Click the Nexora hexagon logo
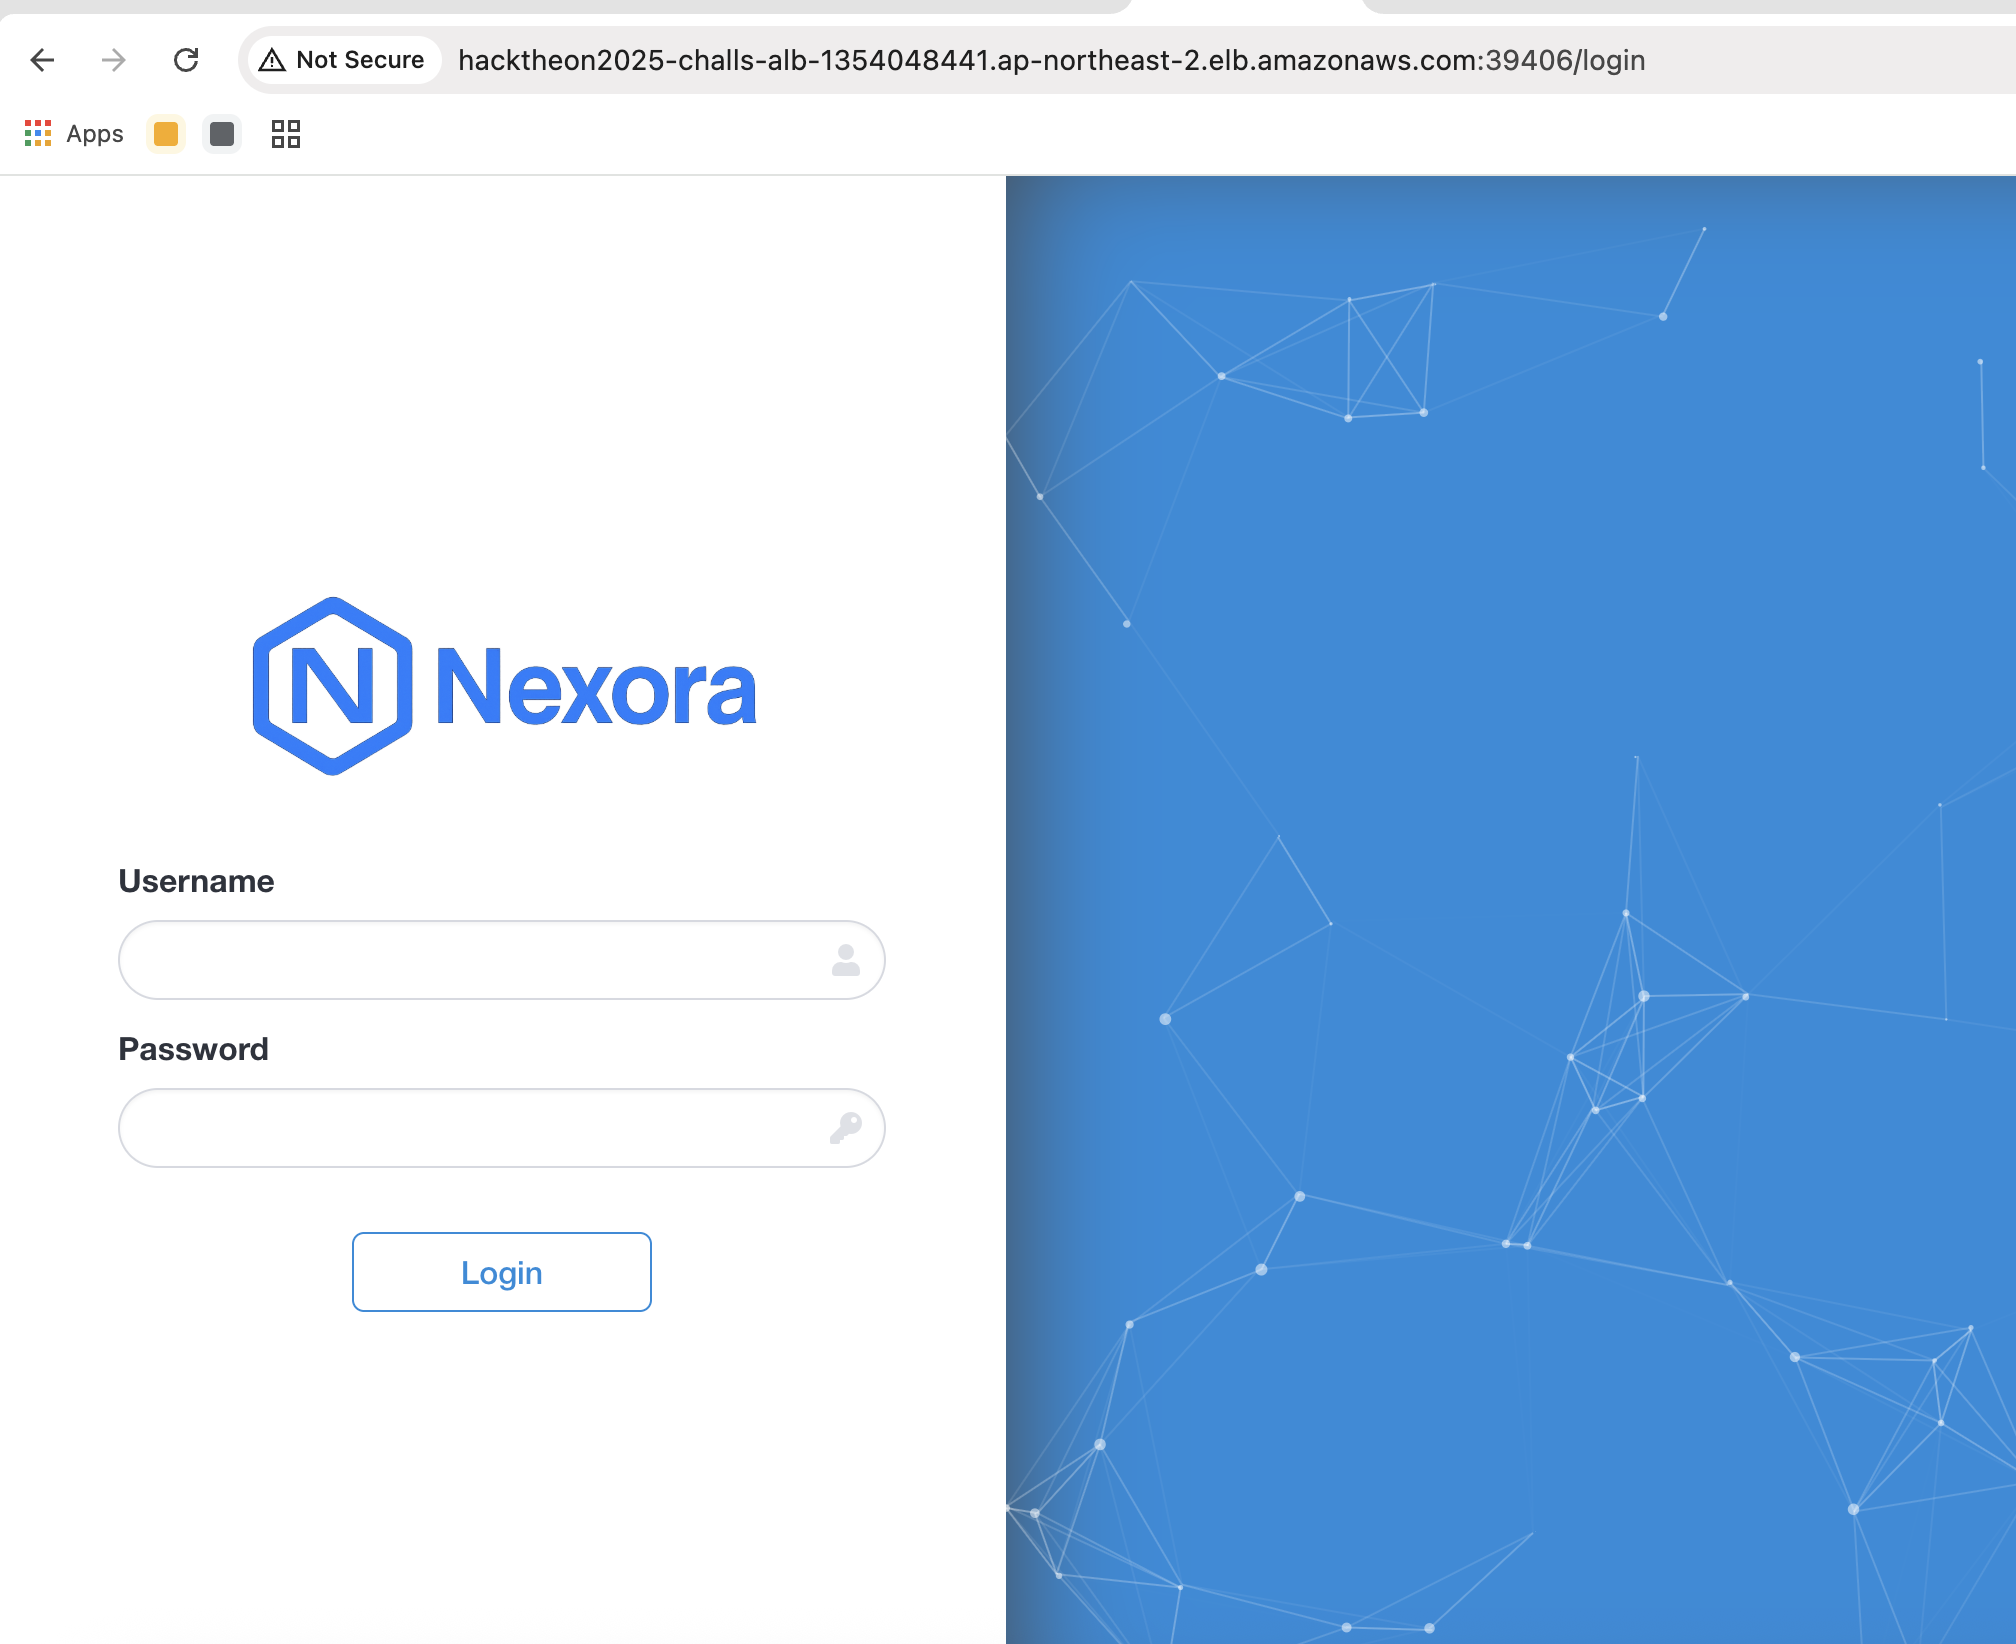2016x1644 pixels. (x=332, y=686)
